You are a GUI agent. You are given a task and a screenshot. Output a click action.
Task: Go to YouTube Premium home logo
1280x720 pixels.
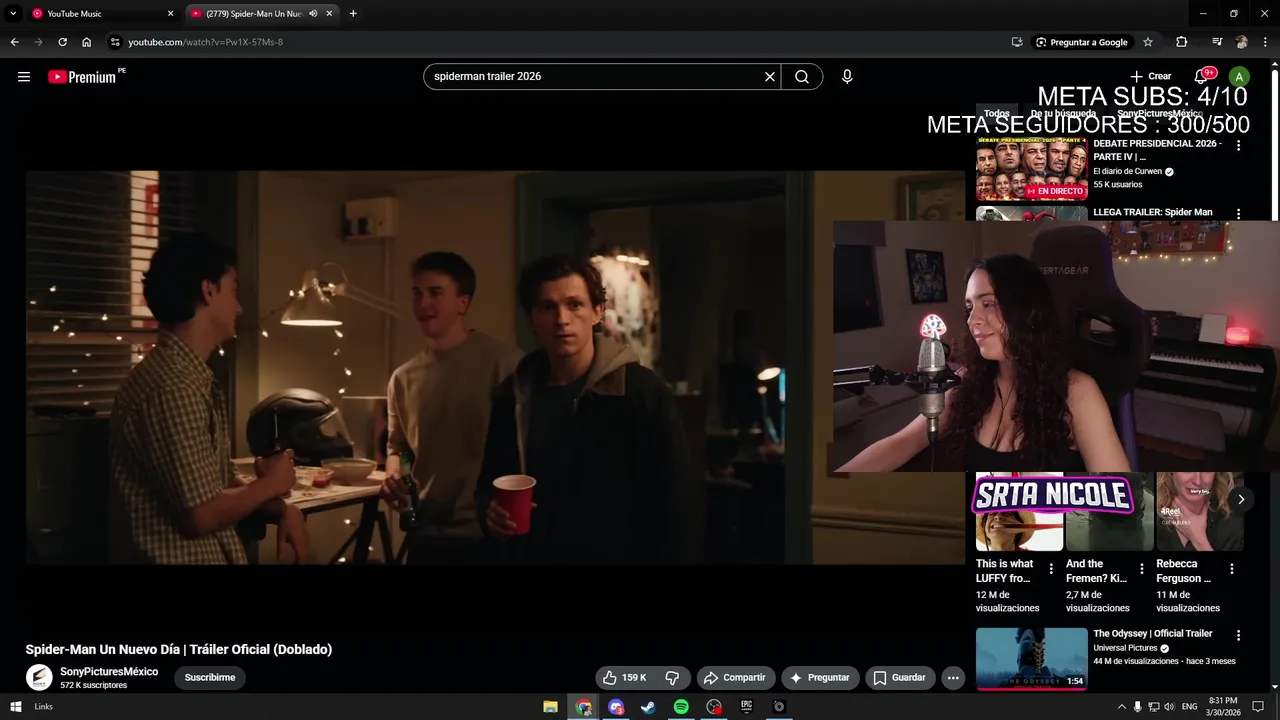click(86, 76)
